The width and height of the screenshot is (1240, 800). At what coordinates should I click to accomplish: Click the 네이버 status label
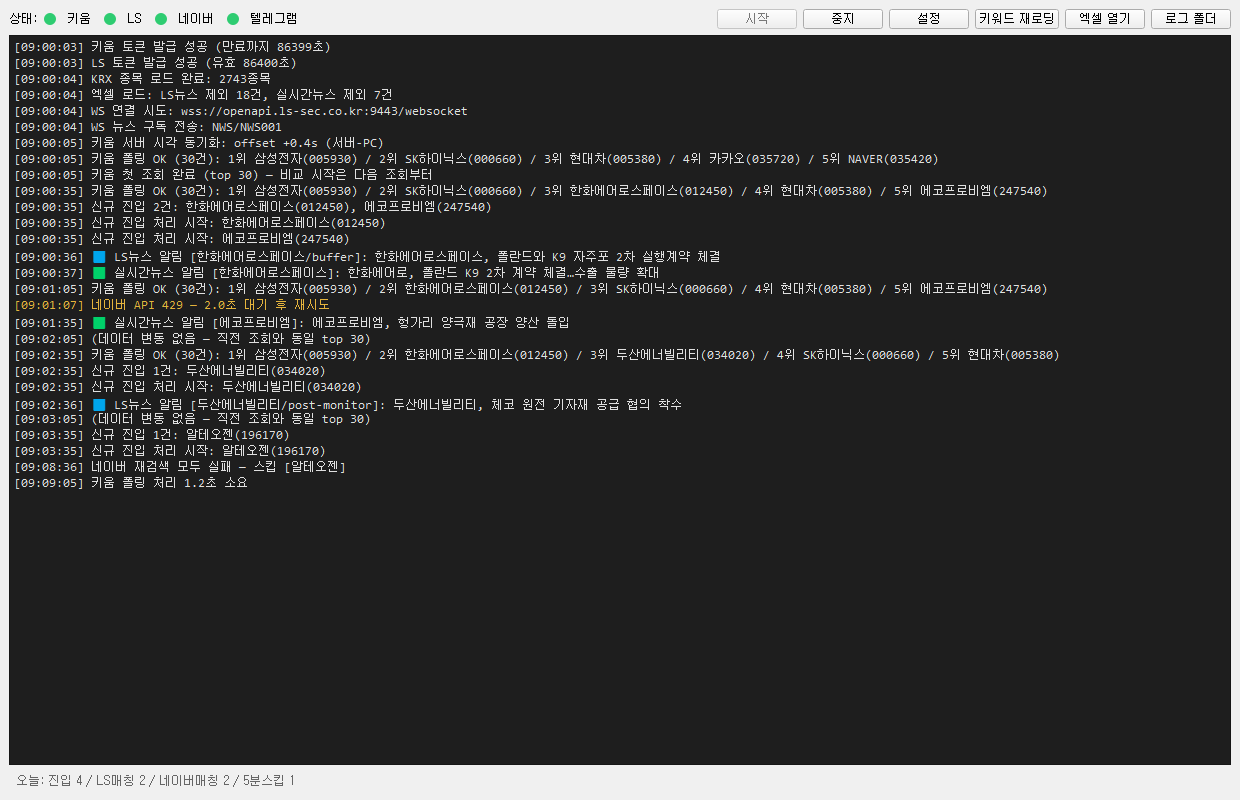(x=195, y=19)
